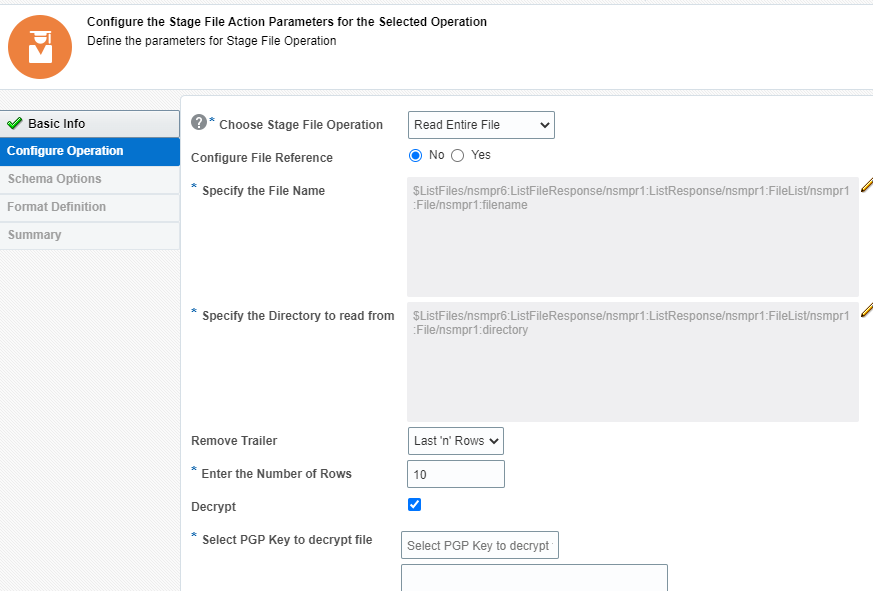Open the Select PGP Key to decrypt combo box
The width and height of the screenshot is (873, 591).
coord(479,545)
